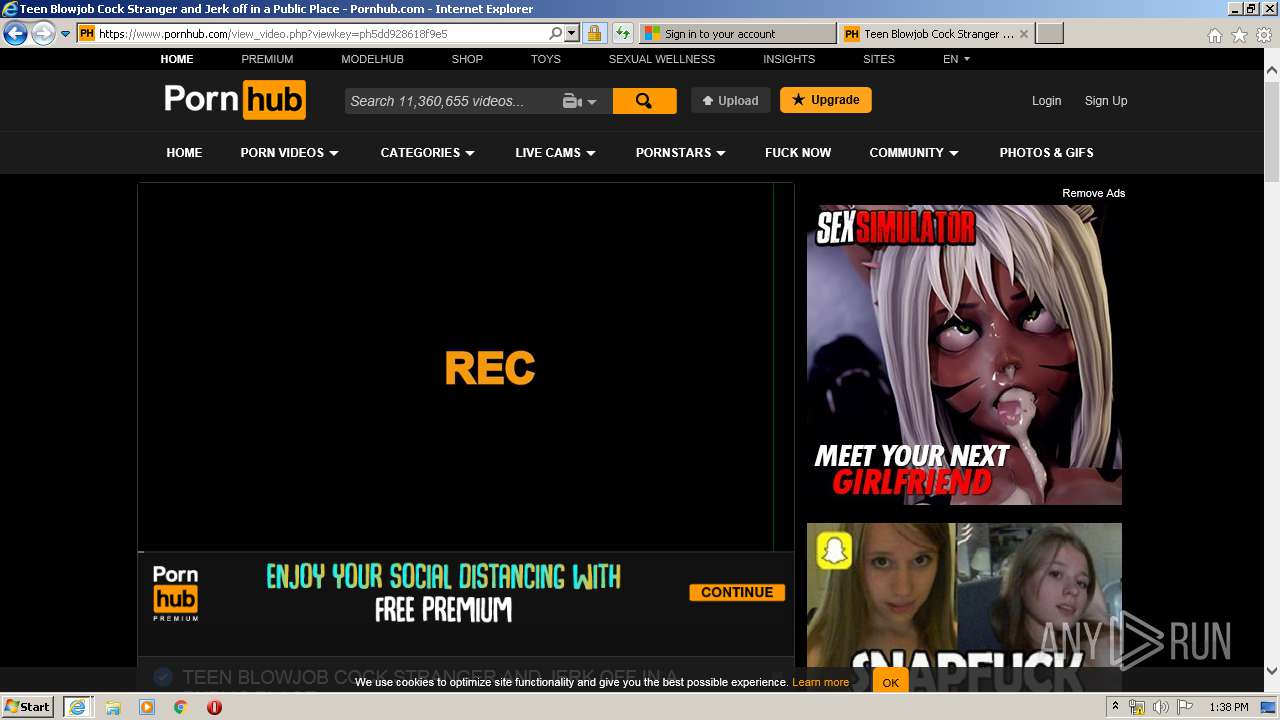Click the red Opera taskbar icon

pos(214,707)
